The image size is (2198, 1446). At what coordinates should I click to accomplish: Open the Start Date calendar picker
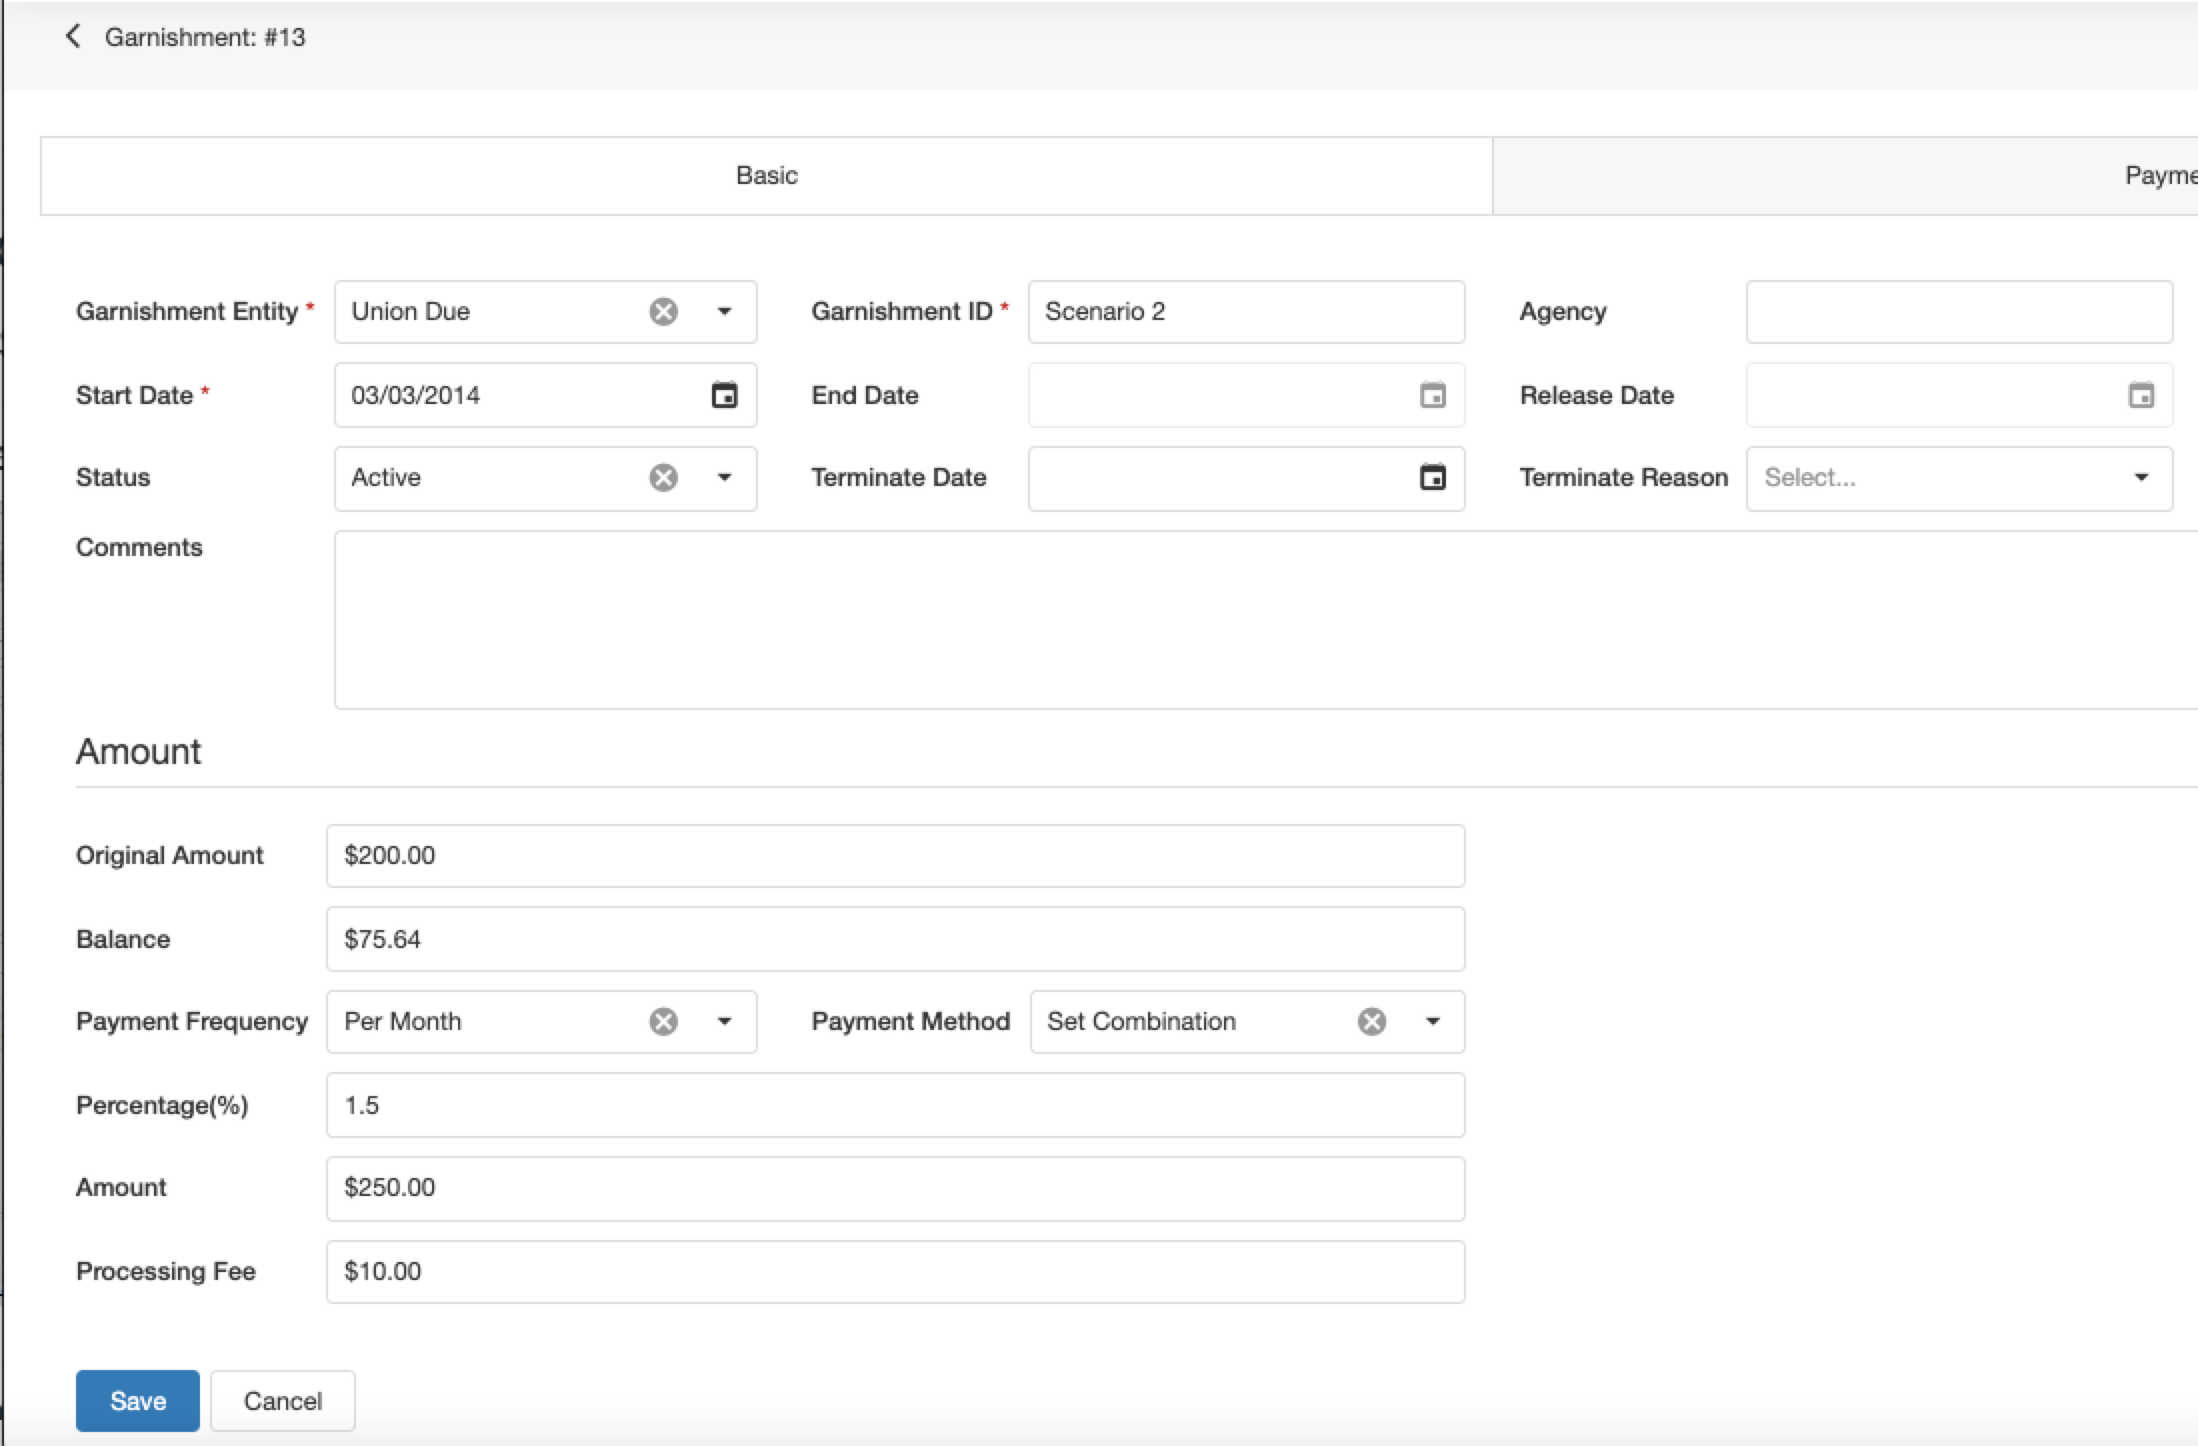coord(724,395)
